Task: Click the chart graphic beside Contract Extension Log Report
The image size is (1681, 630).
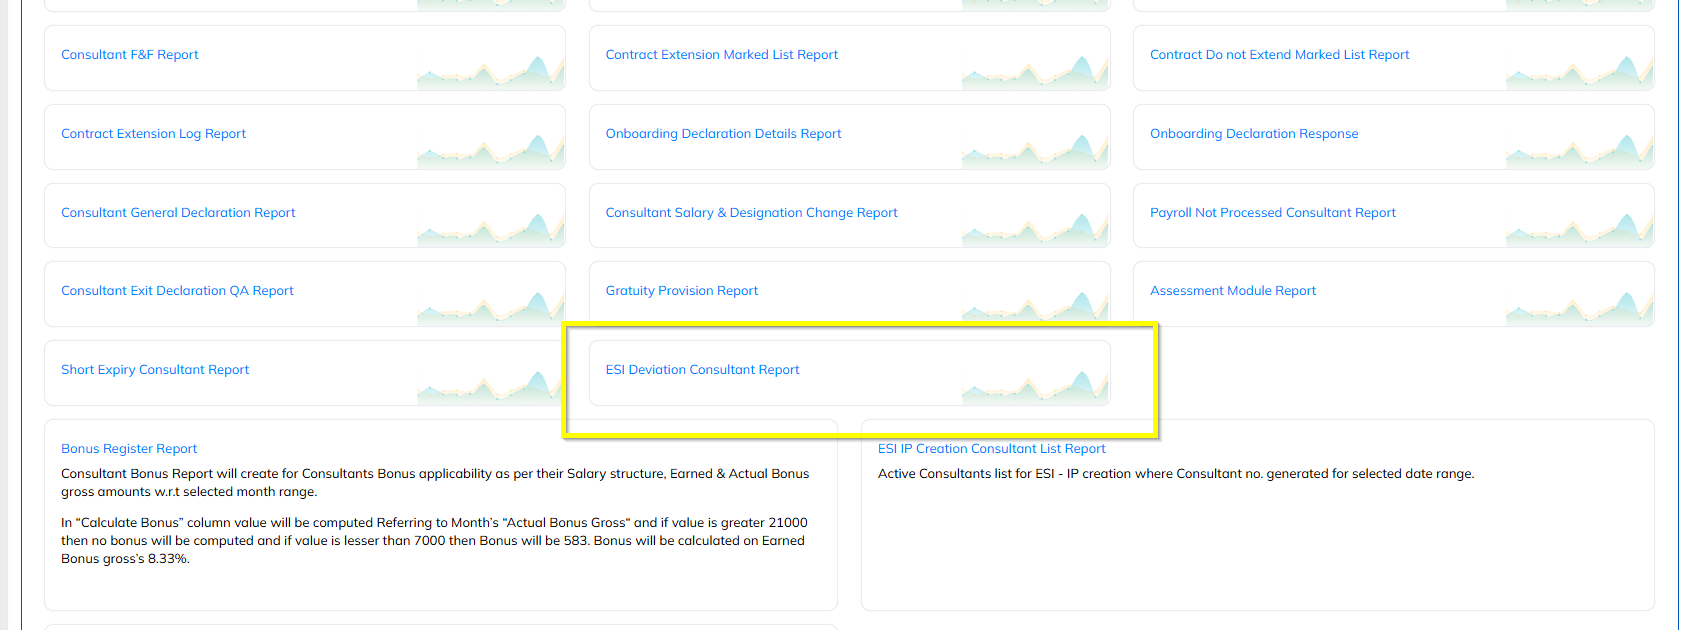Action: [x=490, y=150]
